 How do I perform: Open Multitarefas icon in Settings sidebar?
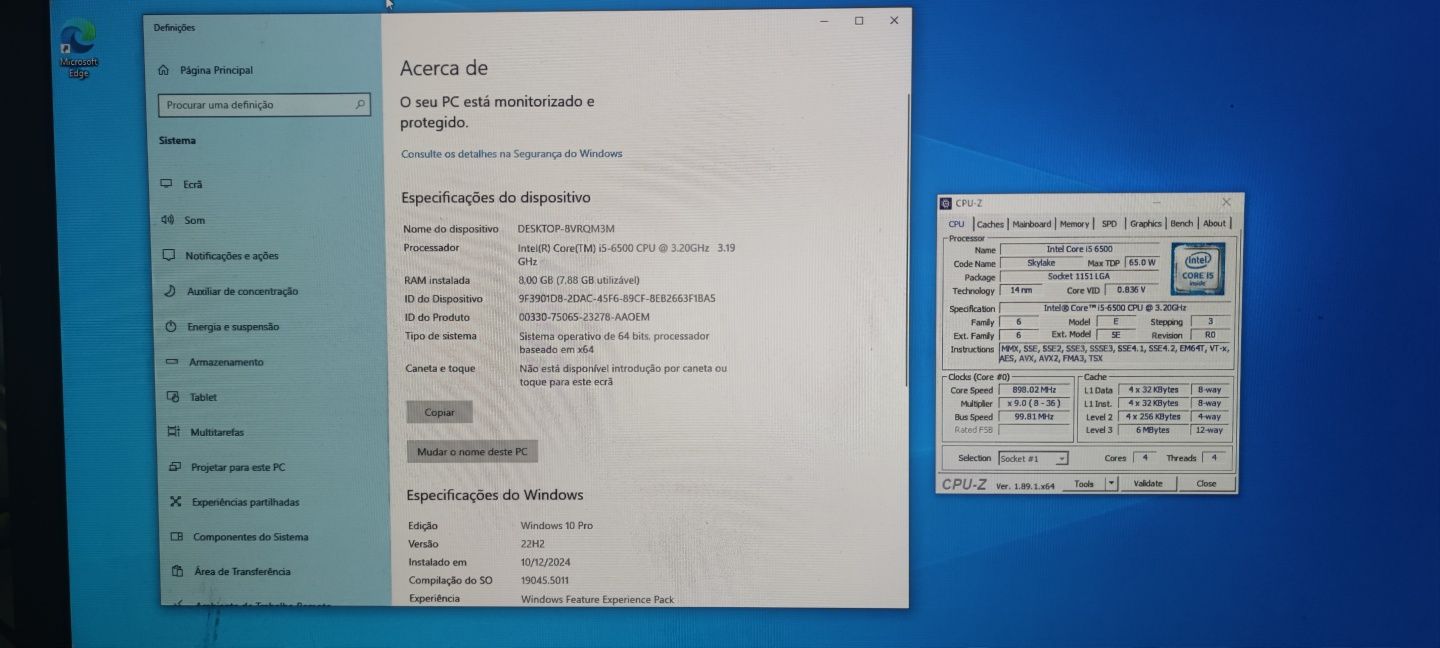pyautogui.click(x=174, y=432)
